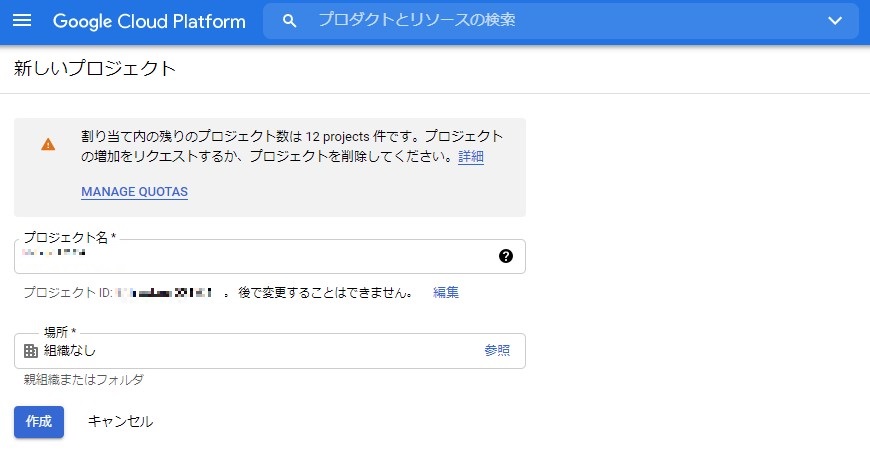Click the 親組織またはフォルダ helper text
The height and width of the screenshot is (456, 870).
click(84, 379)
